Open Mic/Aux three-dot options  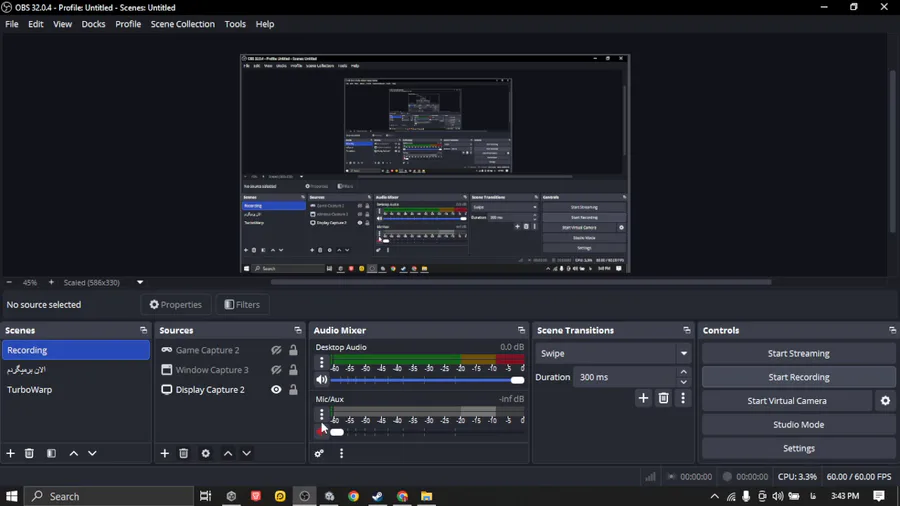coord(321,414)
